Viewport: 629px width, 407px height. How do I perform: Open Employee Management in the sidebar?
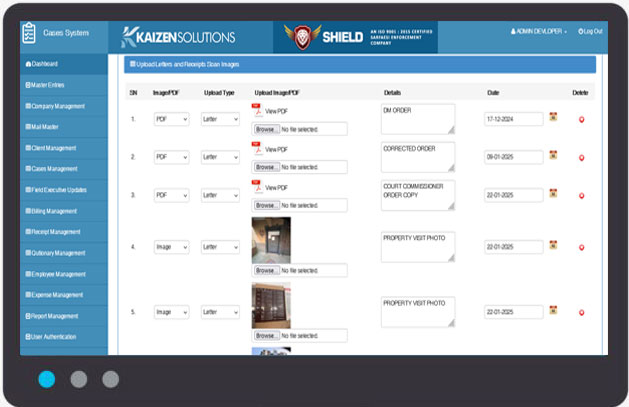[x=64, y=274]
